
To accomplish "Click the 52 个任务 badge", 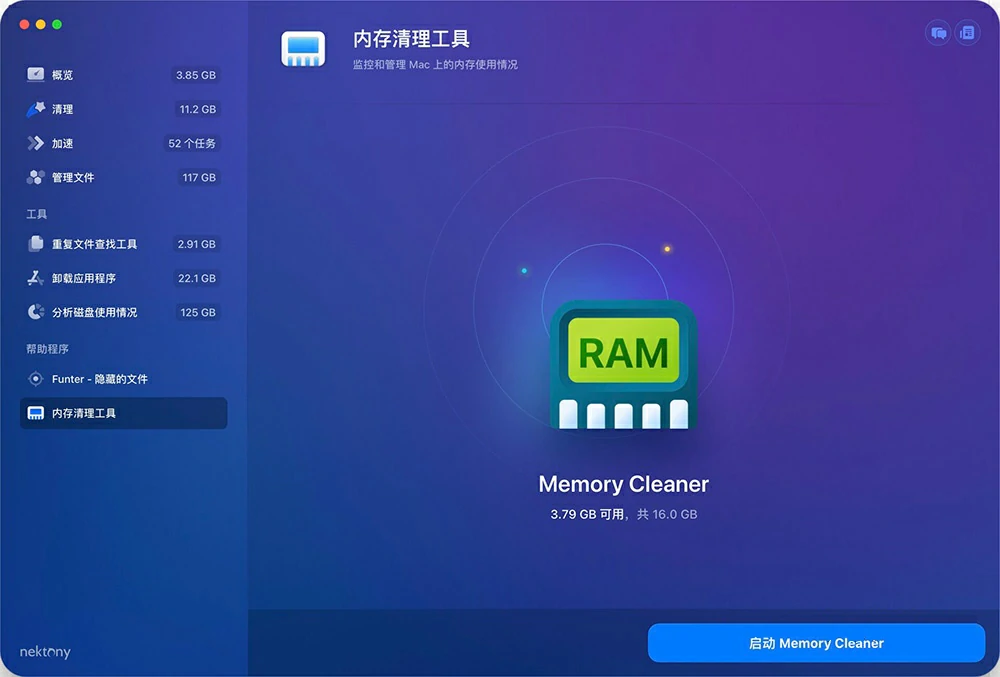I will pyautogui.click(x=192, y=143).
